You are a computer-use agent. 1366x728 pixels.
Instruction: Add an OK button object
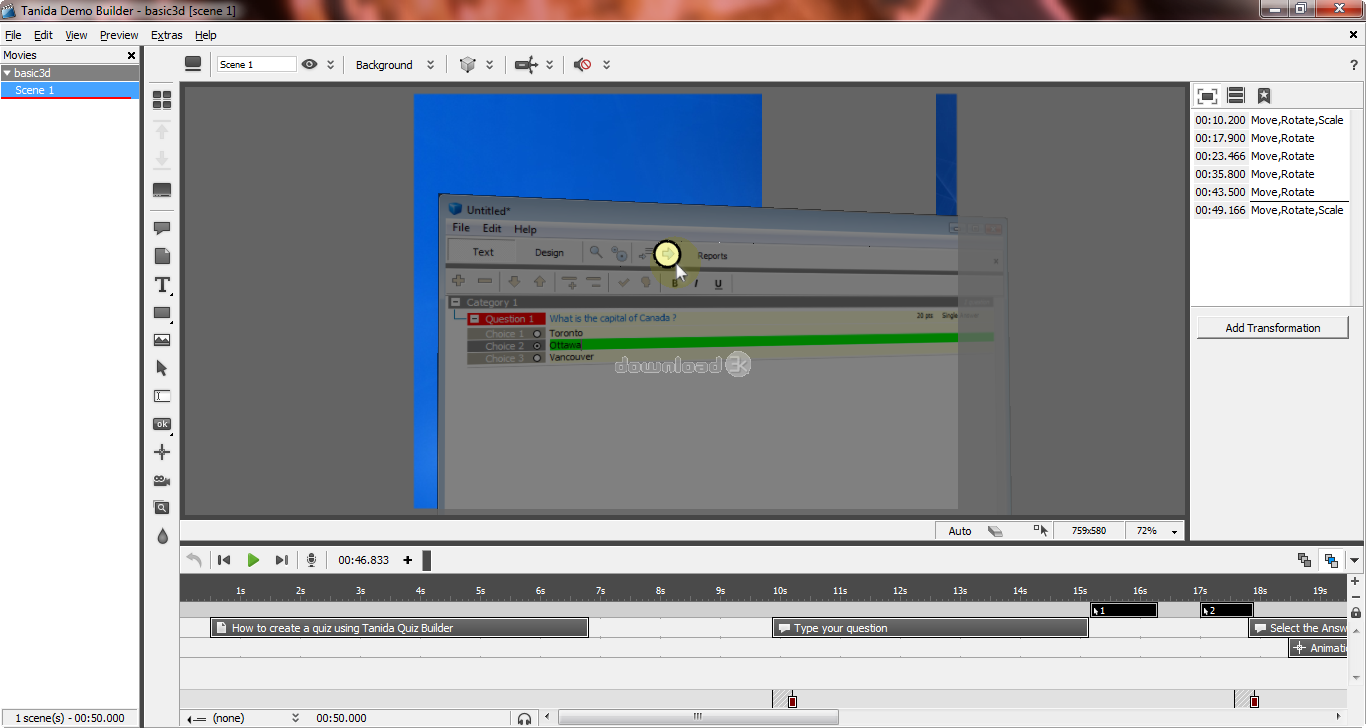click(x=162, y=424)
